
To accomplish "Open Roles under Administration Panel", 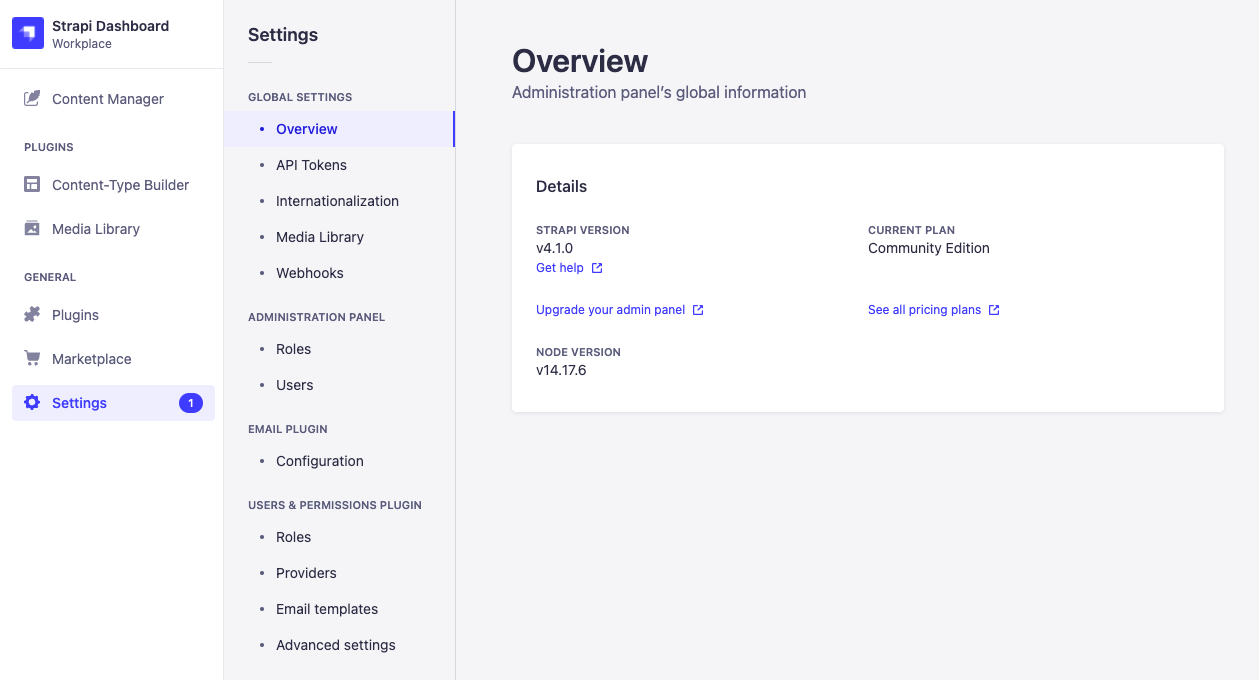I will (339, 349).
